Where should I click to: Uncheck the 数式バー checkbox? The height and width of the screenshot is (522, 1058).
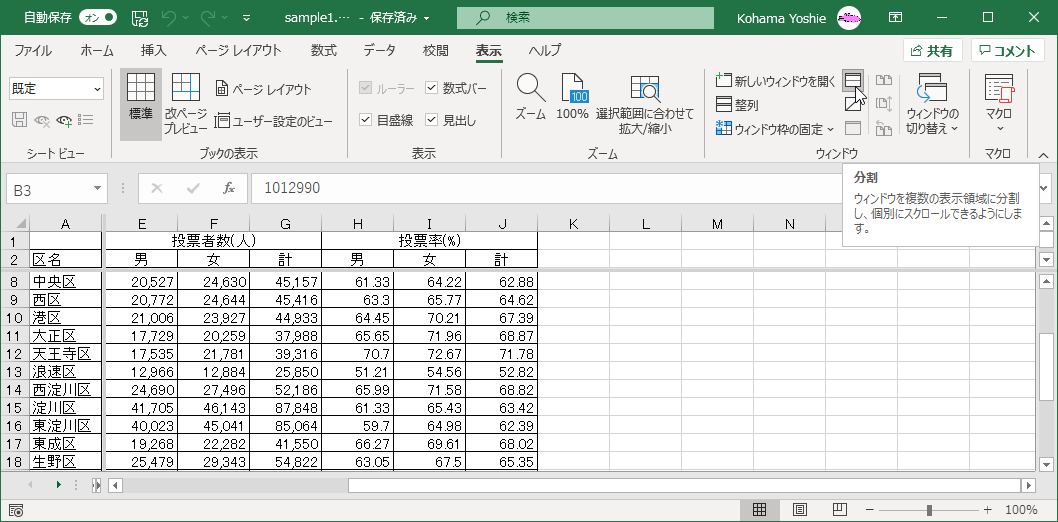pyautogui.click(x=432, y=88)
